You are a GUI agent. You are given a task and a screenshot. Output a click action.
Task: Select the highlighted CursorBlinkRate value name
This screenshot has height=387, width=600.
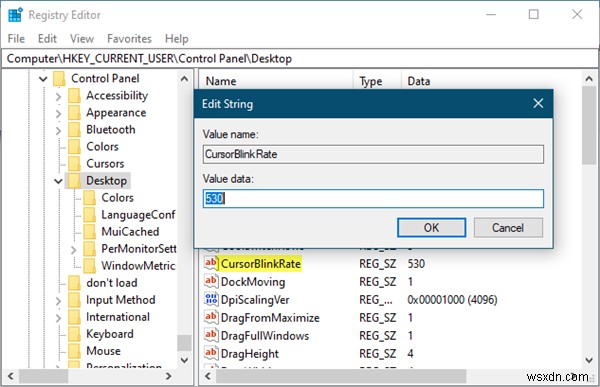pos(261,264)
